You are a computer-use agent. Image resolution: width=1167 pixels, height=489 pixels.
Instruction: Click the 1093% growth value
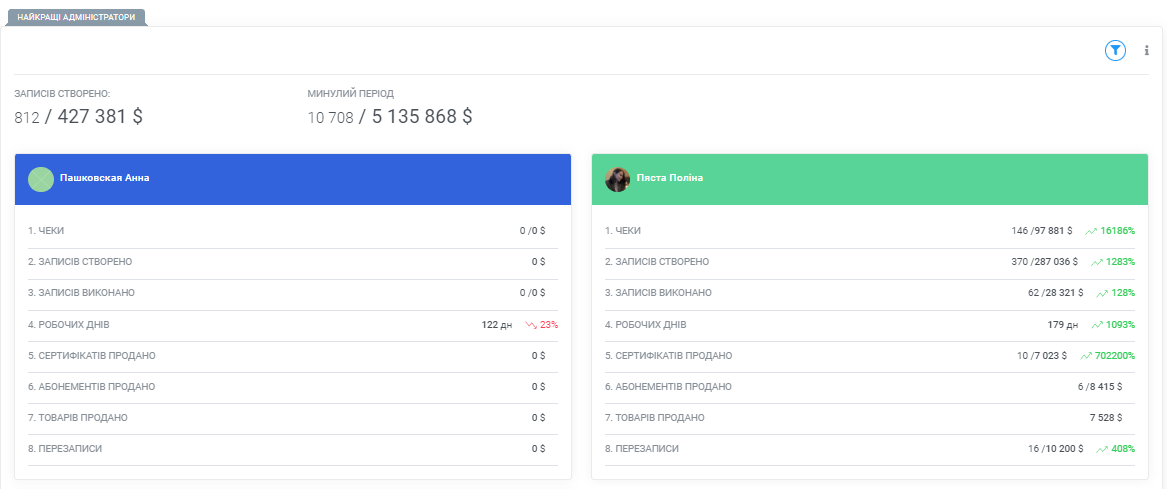1121,325
